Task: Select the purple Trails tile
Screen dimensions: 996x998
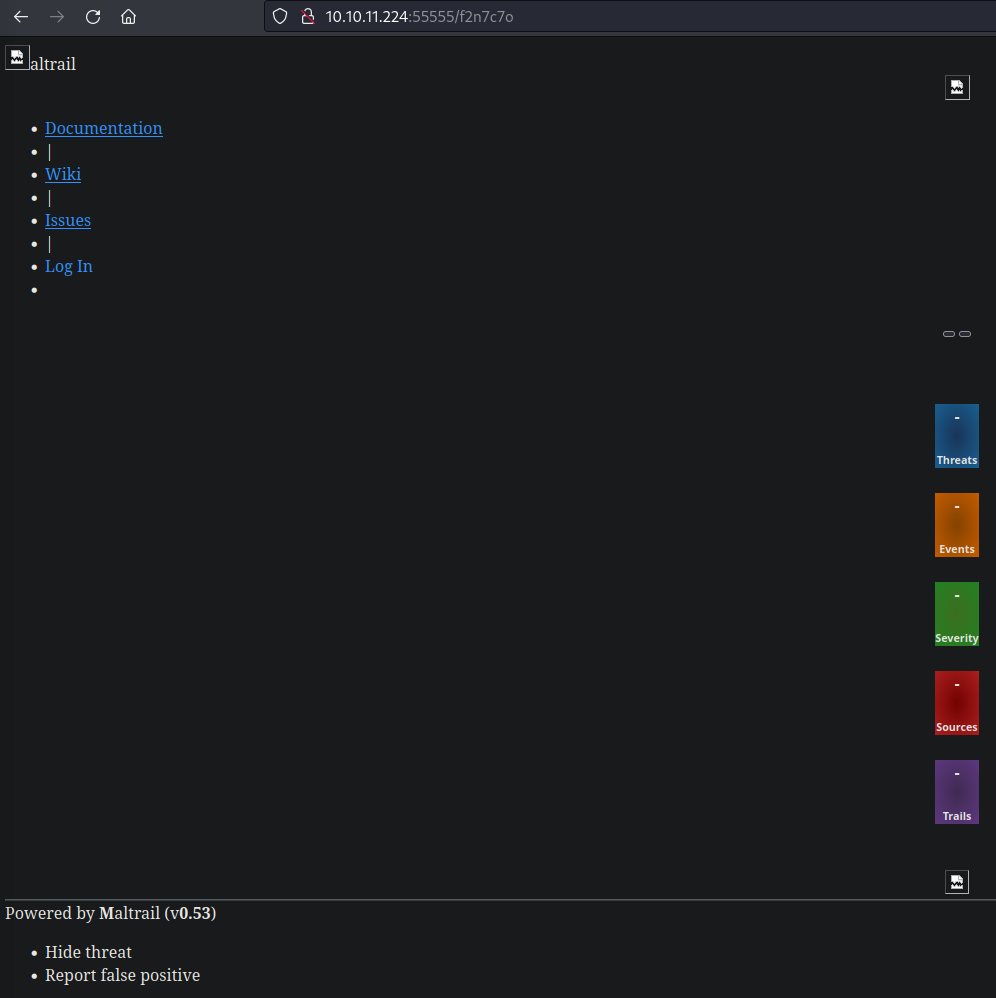Action: [x=956, y=792]
